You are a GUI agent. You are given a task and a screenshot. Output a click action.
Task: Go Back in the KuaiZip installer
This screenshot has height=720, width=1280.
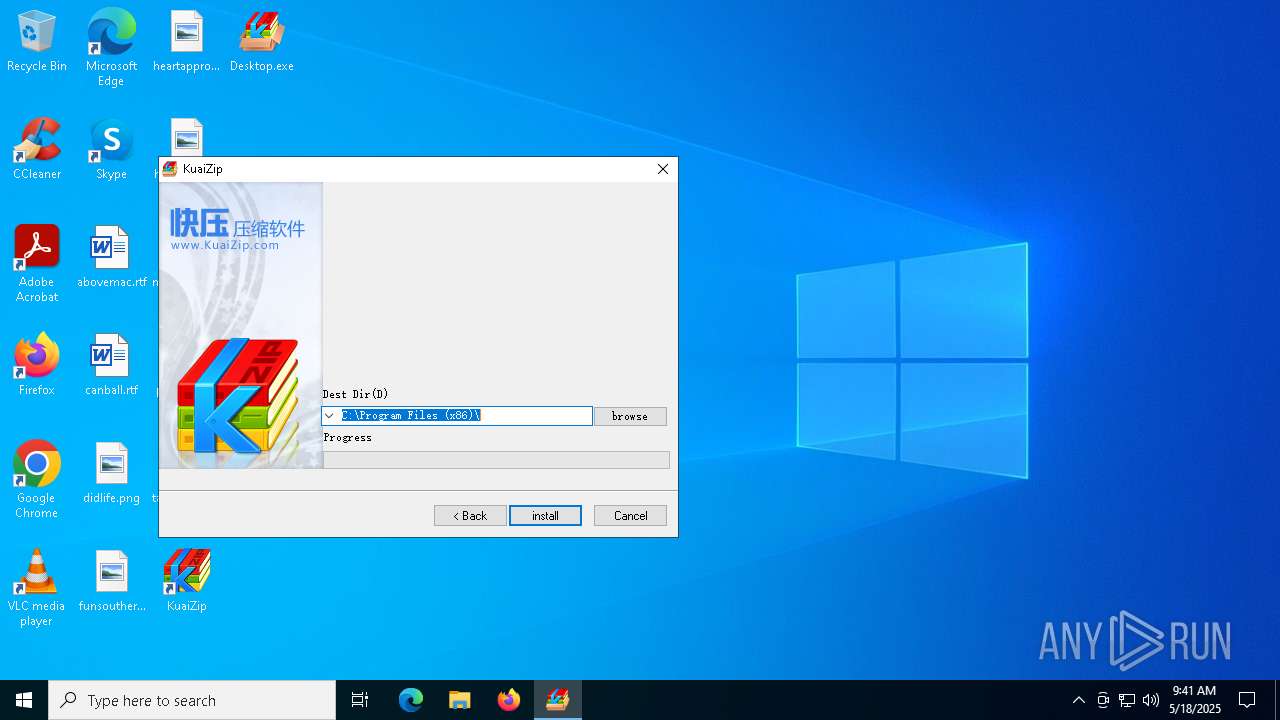[x=470, y=516]
